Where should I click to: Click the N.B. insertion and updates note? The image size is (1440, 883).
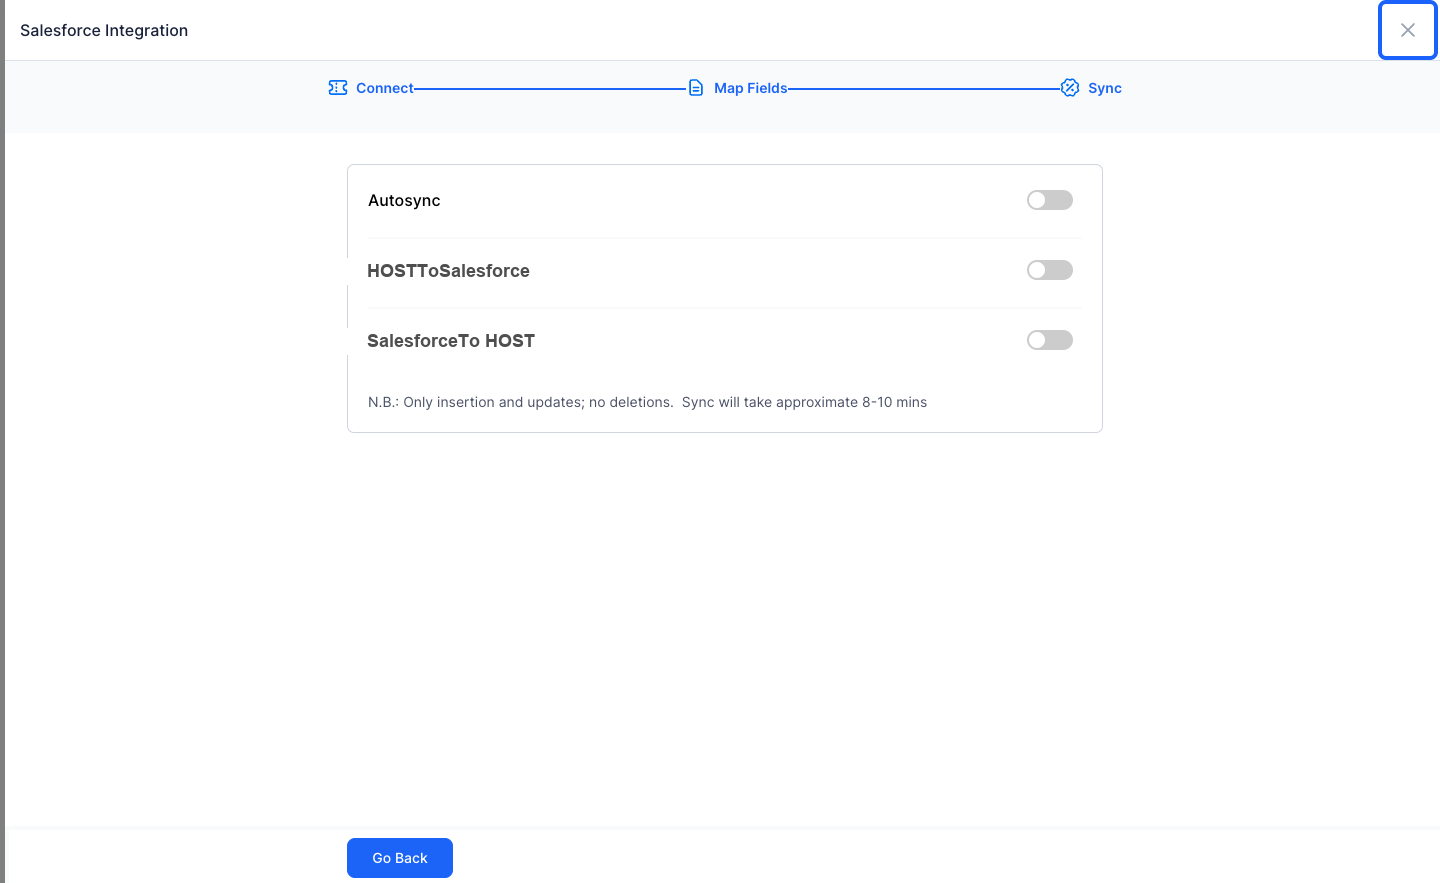[x=647, y=402]
